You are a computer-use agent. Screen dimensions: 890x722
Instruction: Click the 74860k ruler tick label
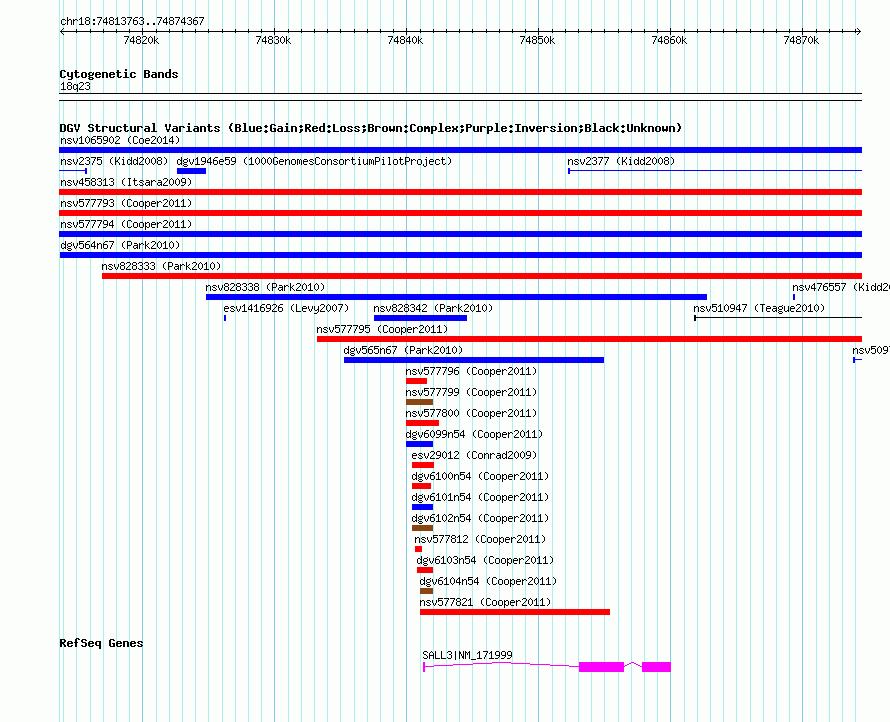point(669,40)
